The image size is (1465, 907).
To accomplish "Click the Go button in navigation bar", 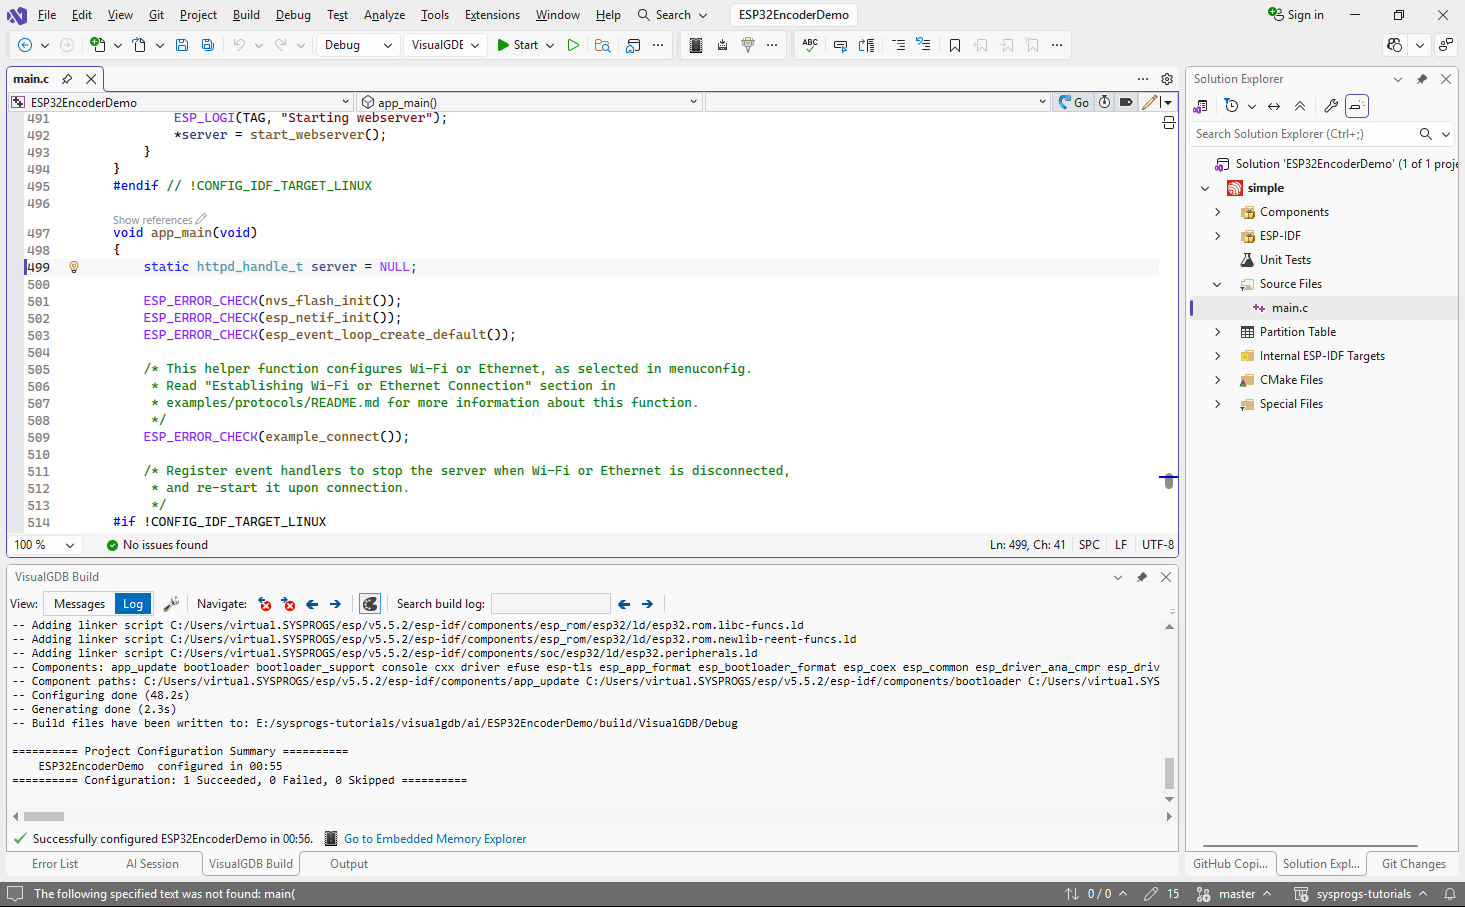I will (1075, 102).
